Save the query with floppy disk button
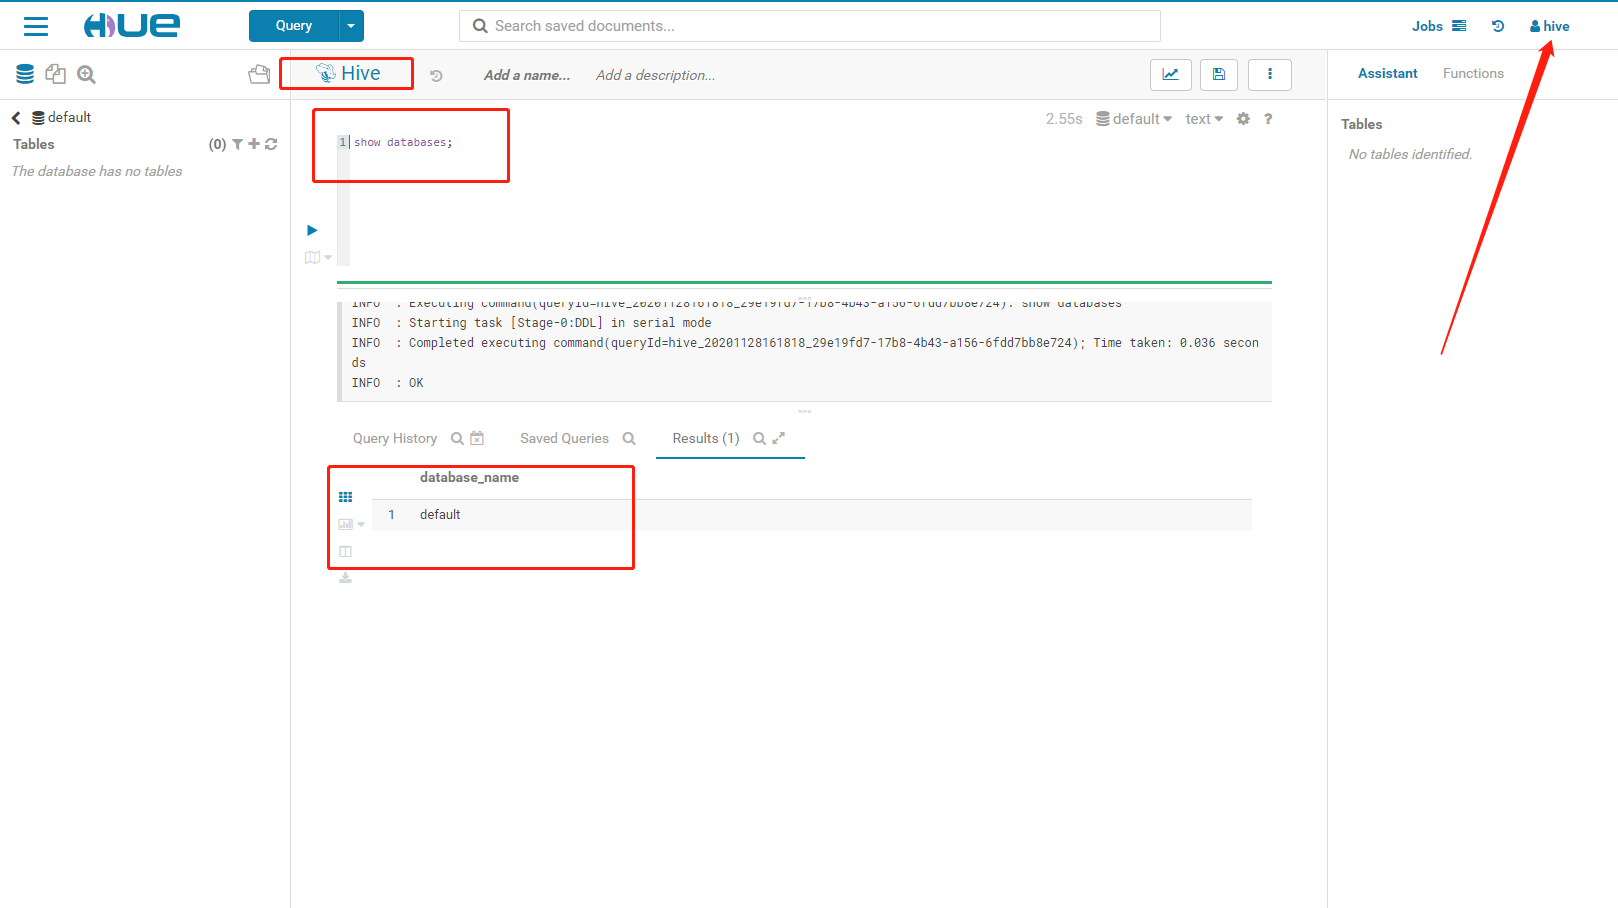Screen dimensions: 1618x908 pyautogui.click(x=1218, y=74)
